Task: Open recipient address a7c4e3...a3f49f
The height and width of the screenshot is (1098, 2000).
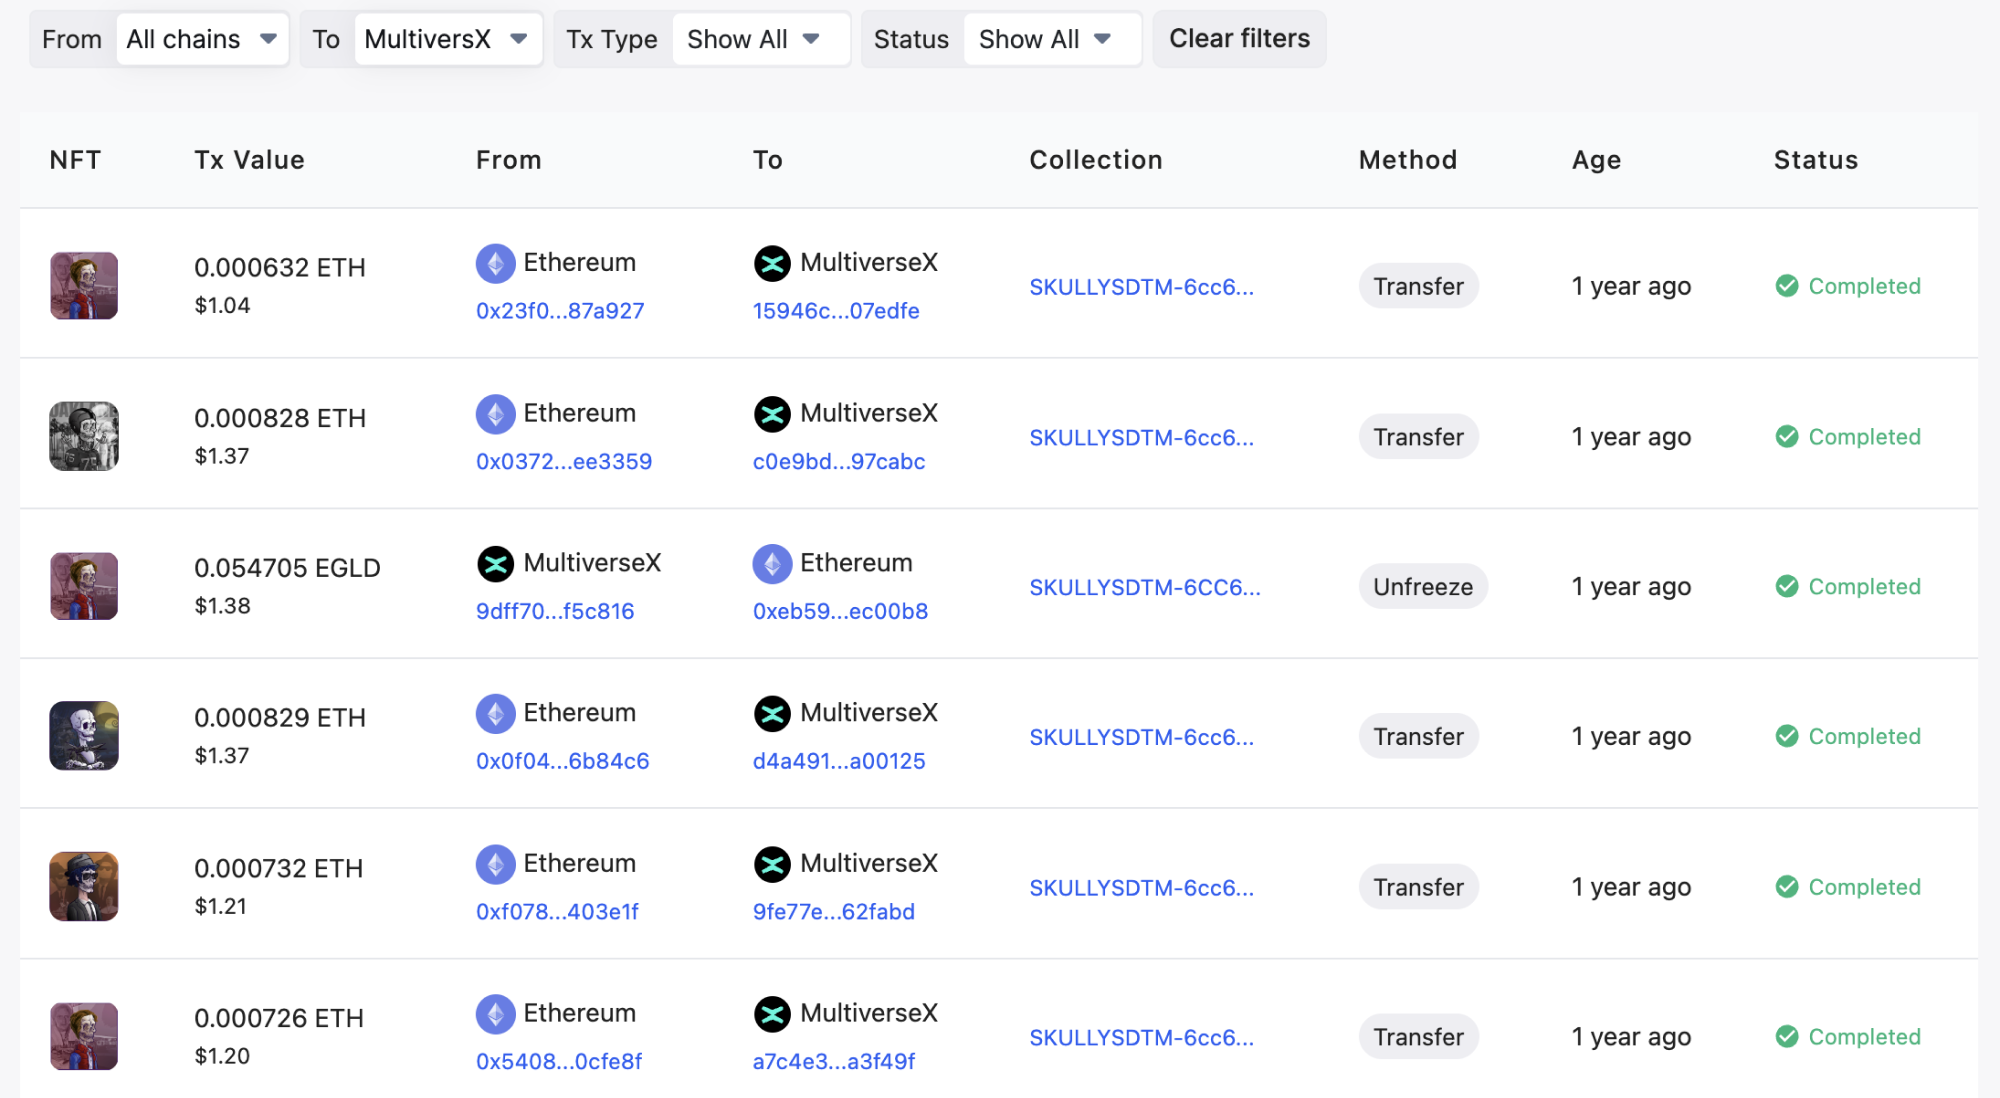Action: 834,1062
